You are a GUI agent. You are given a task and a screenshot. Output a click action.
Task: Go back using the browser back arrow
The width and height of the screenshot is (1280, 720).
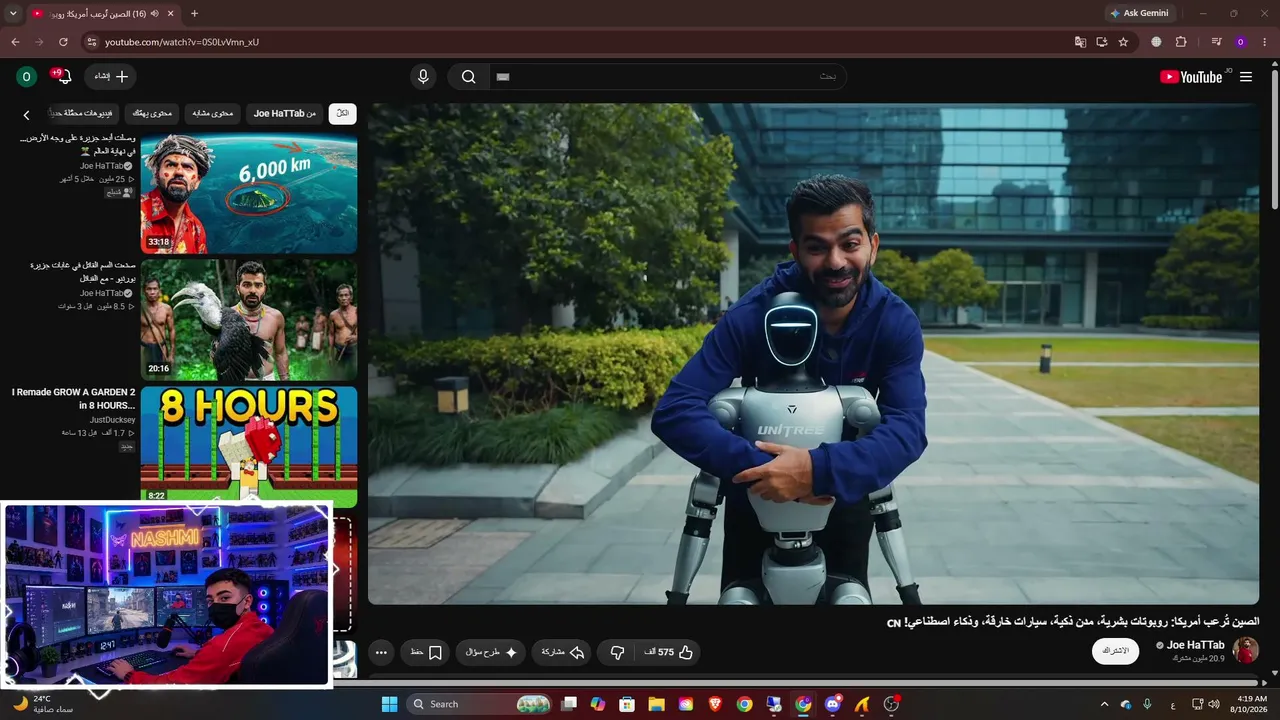click(15, 42)
